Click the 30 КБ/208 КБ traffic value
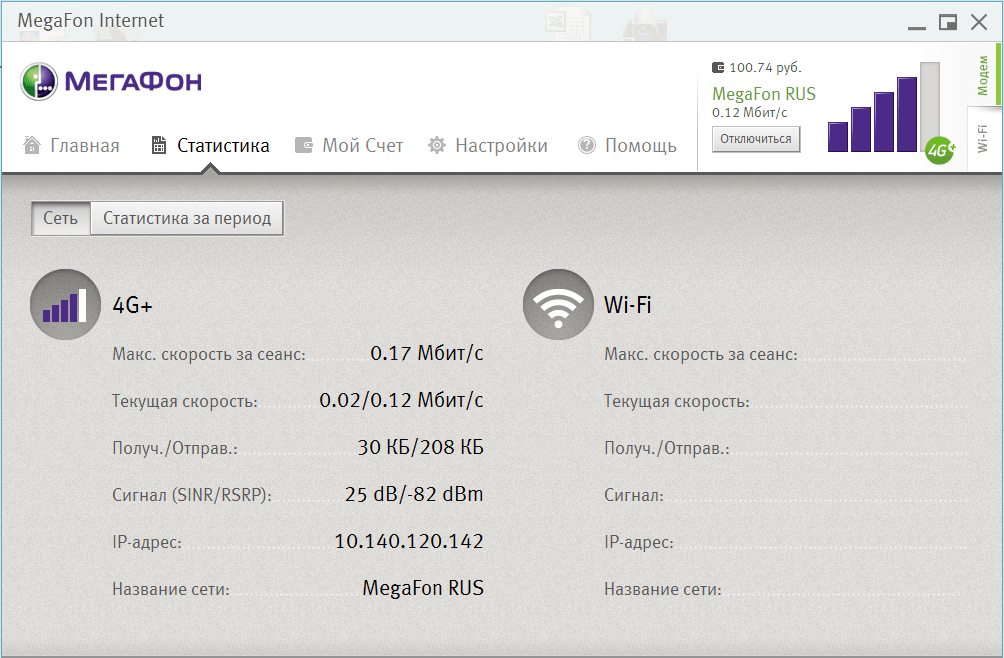Image resolution: width=1004 pixels, height=658 pixels. click(x=421, y=447)
